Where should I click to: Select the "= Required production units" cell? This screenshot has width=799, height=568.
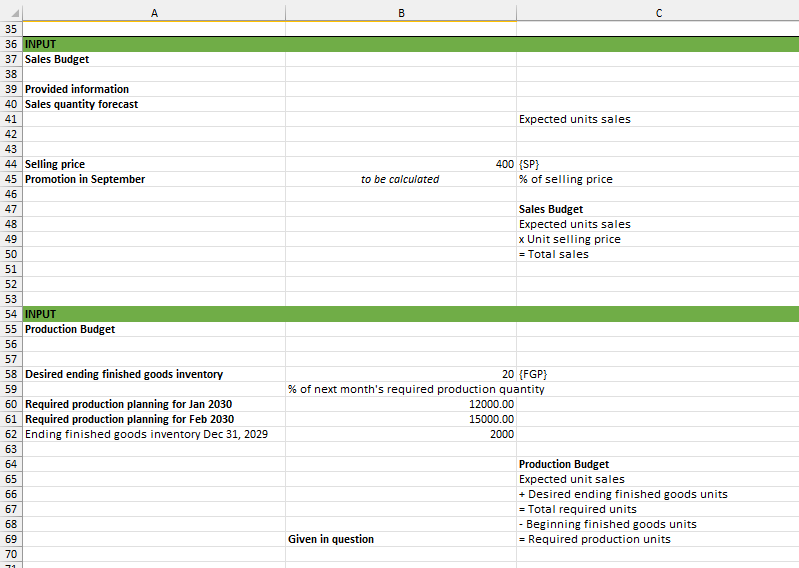pyautogui.click(x=657, y=539)
